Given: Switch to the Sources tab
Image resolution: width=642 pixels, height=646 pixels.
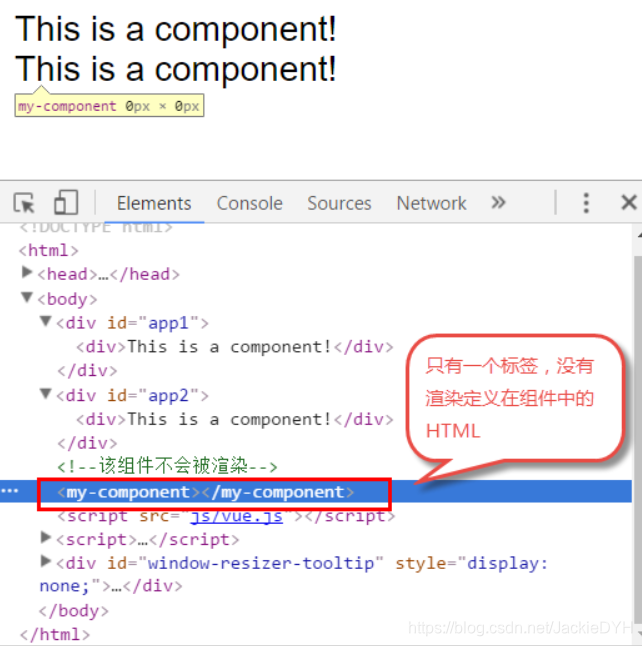Looking at the screenshot, I should click(339, 203).
